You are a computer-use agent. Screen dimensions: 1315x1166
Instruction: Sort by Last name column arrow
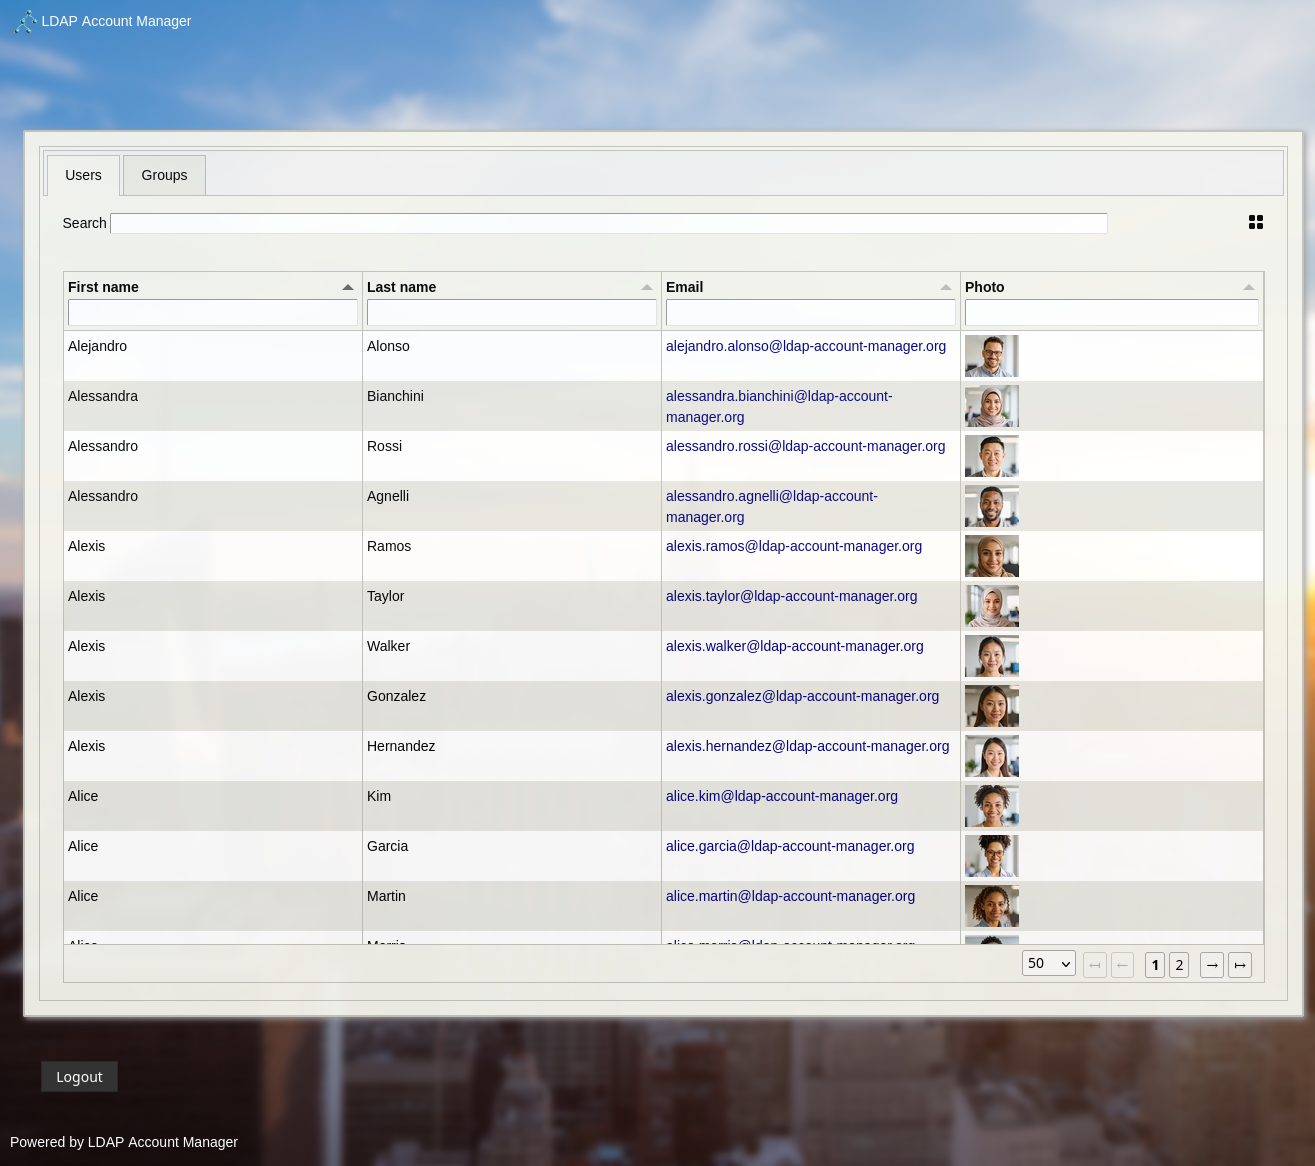pyautogui.click(x=646, y=287)
